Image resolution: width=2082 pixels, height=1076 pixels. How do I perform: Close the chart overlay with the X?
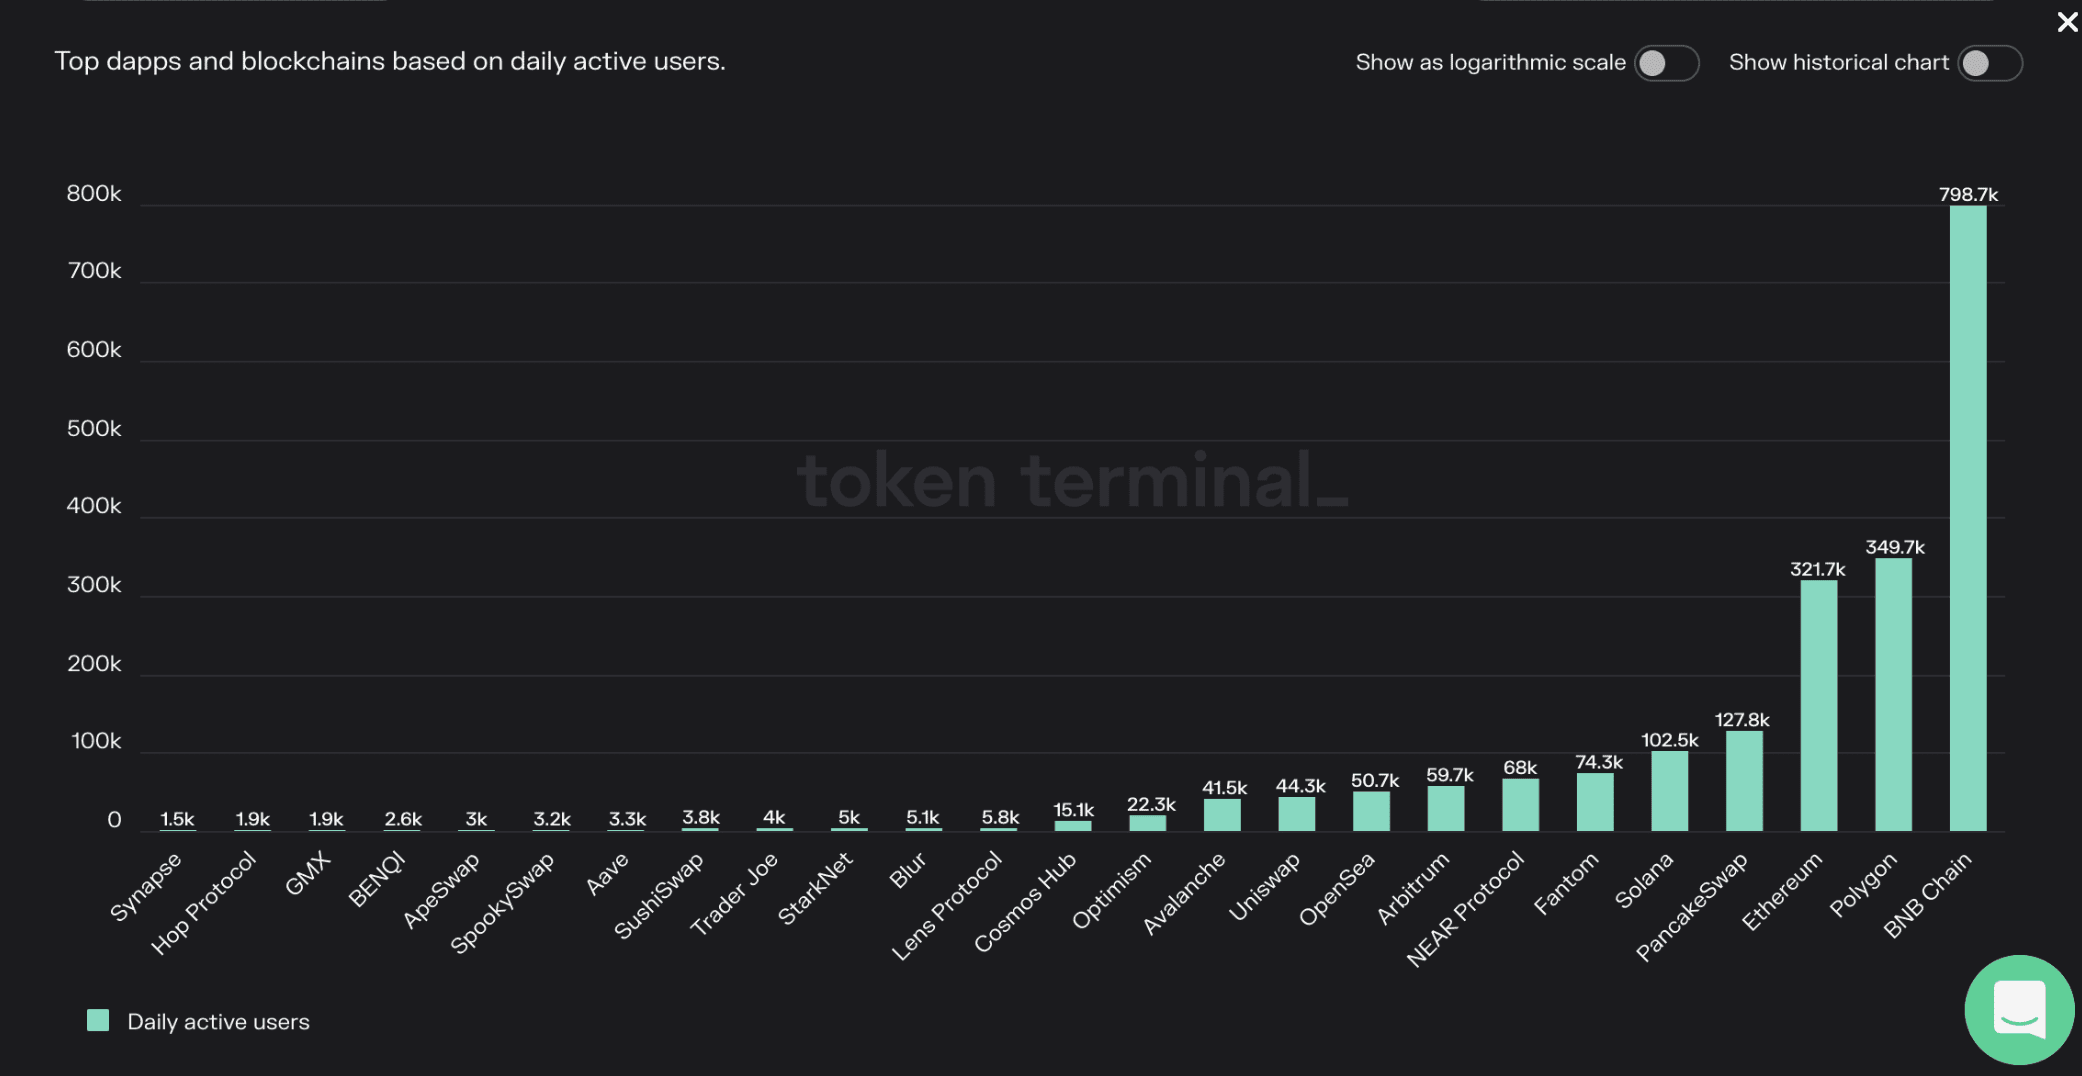(x=2067, y=21)
